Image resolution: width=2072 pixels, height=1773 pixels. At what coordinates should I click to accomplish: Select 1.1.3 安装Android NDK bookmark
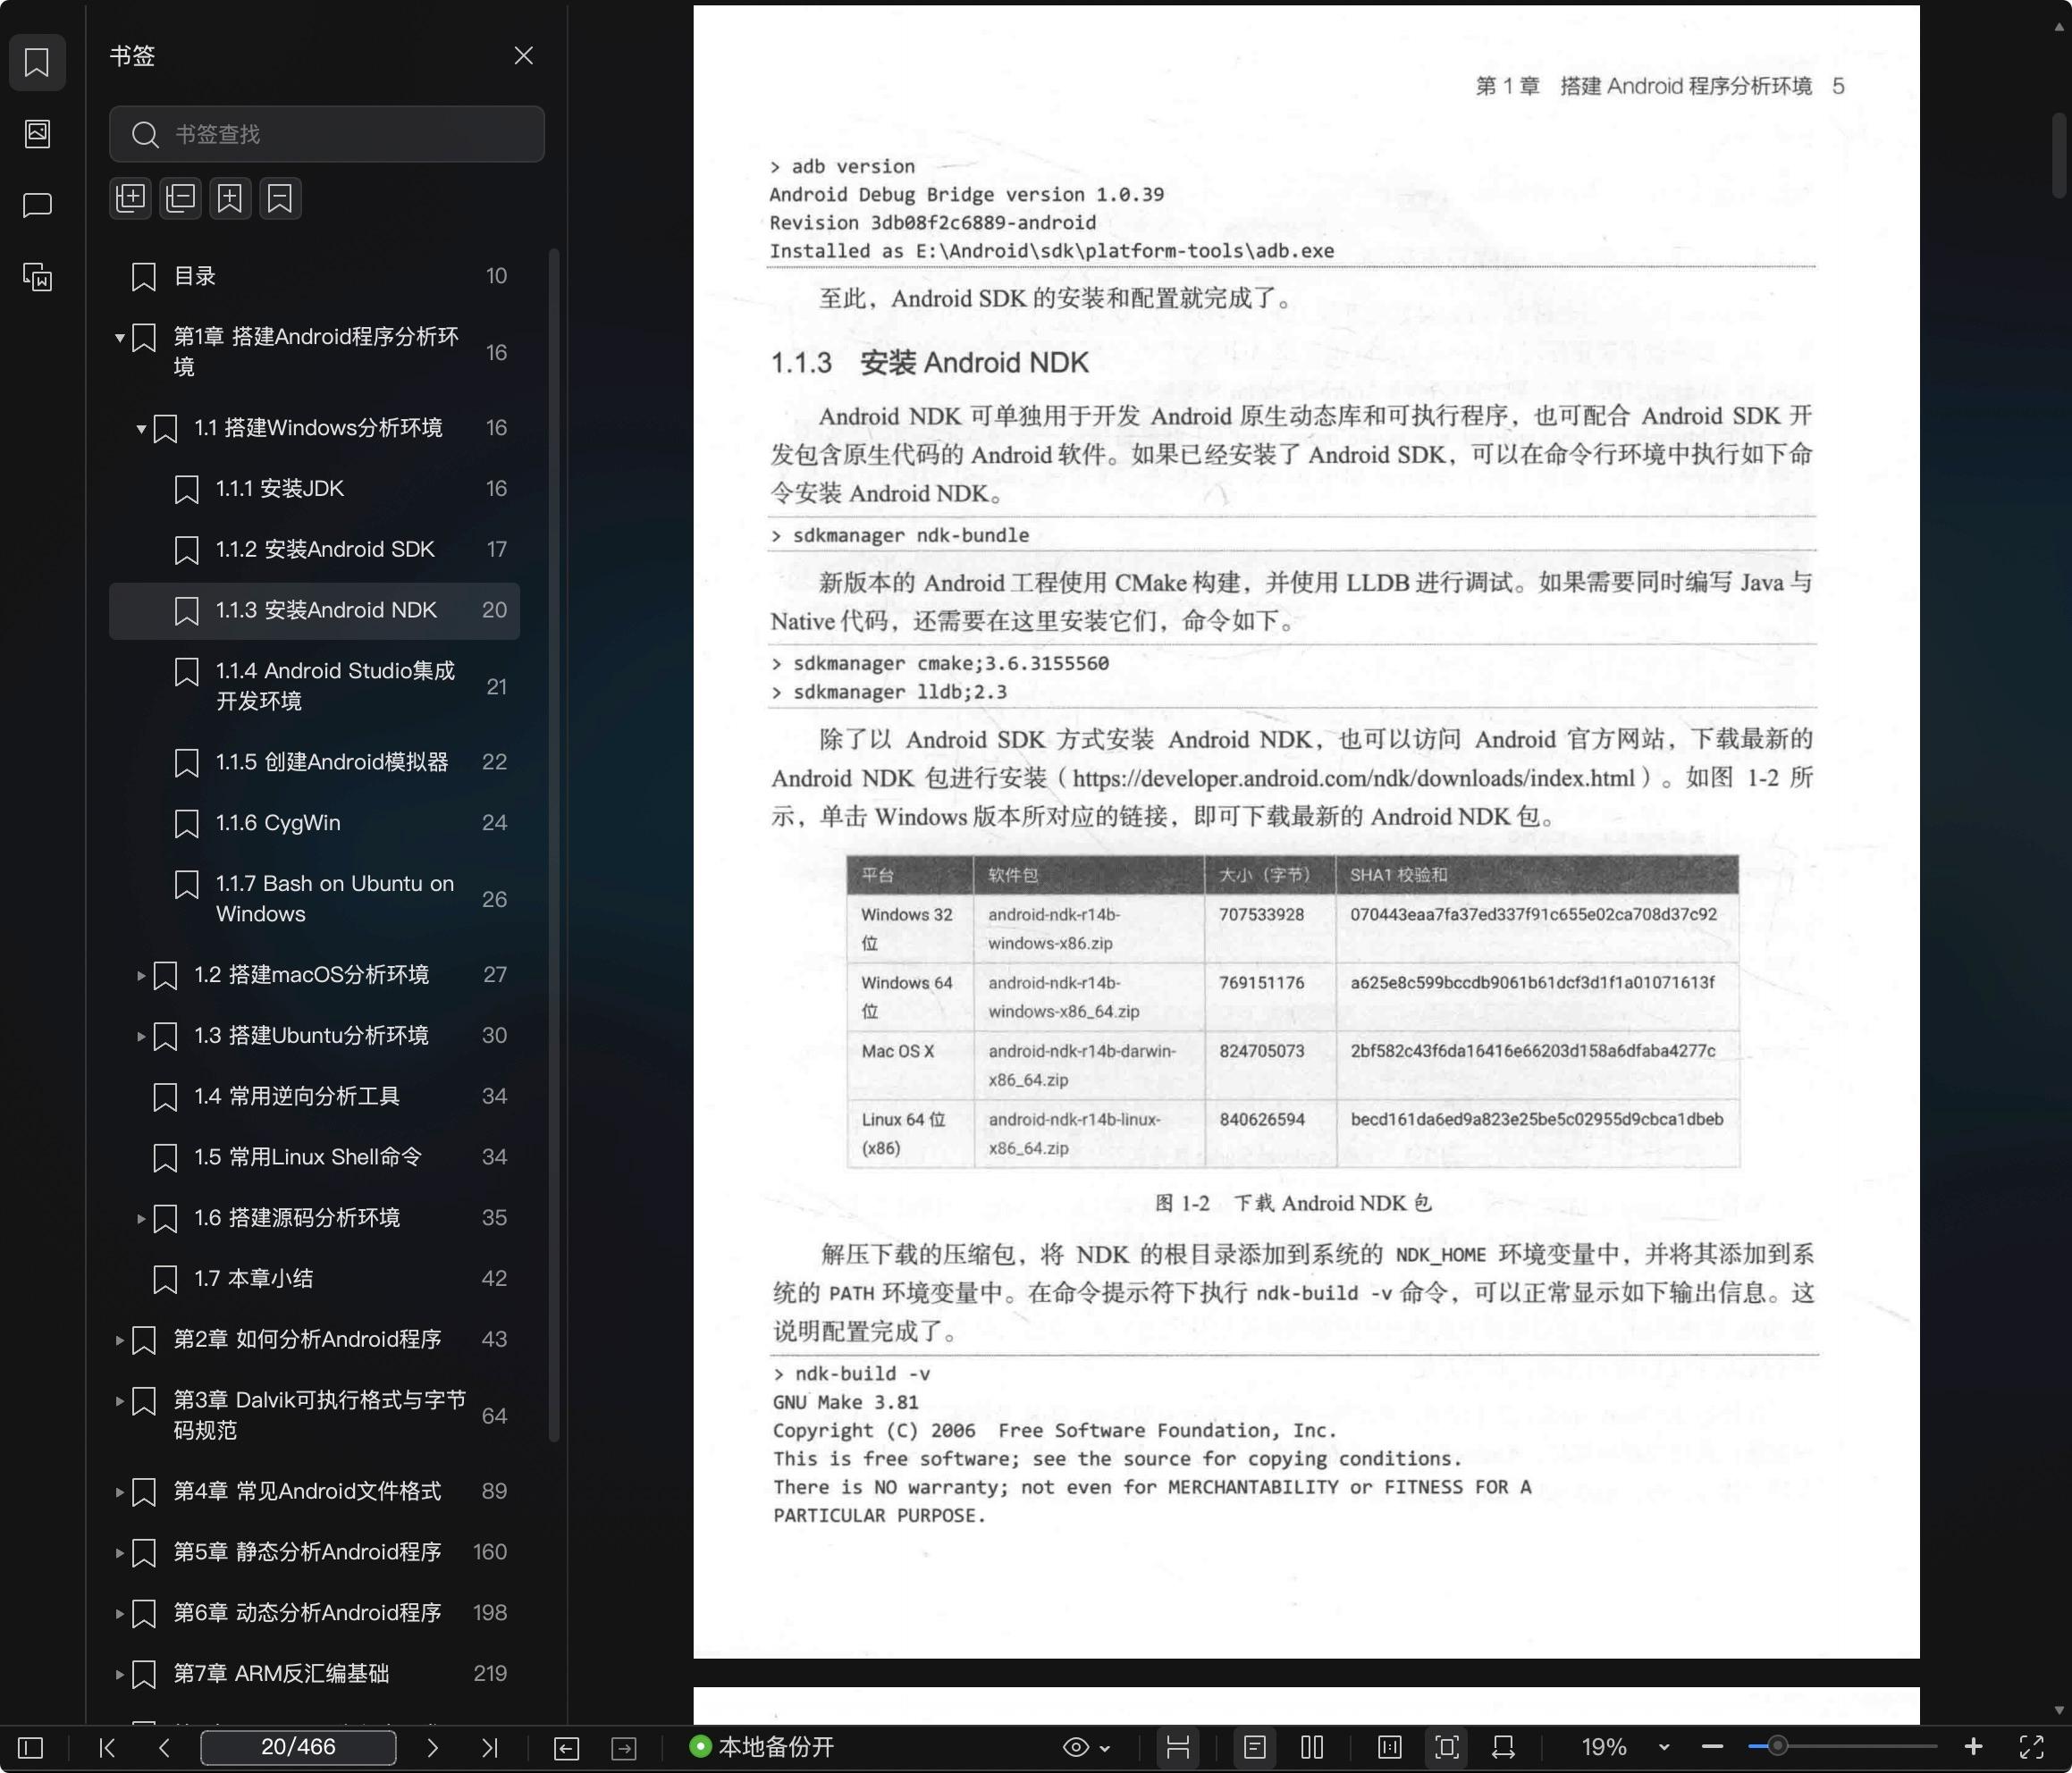point(315,610)
